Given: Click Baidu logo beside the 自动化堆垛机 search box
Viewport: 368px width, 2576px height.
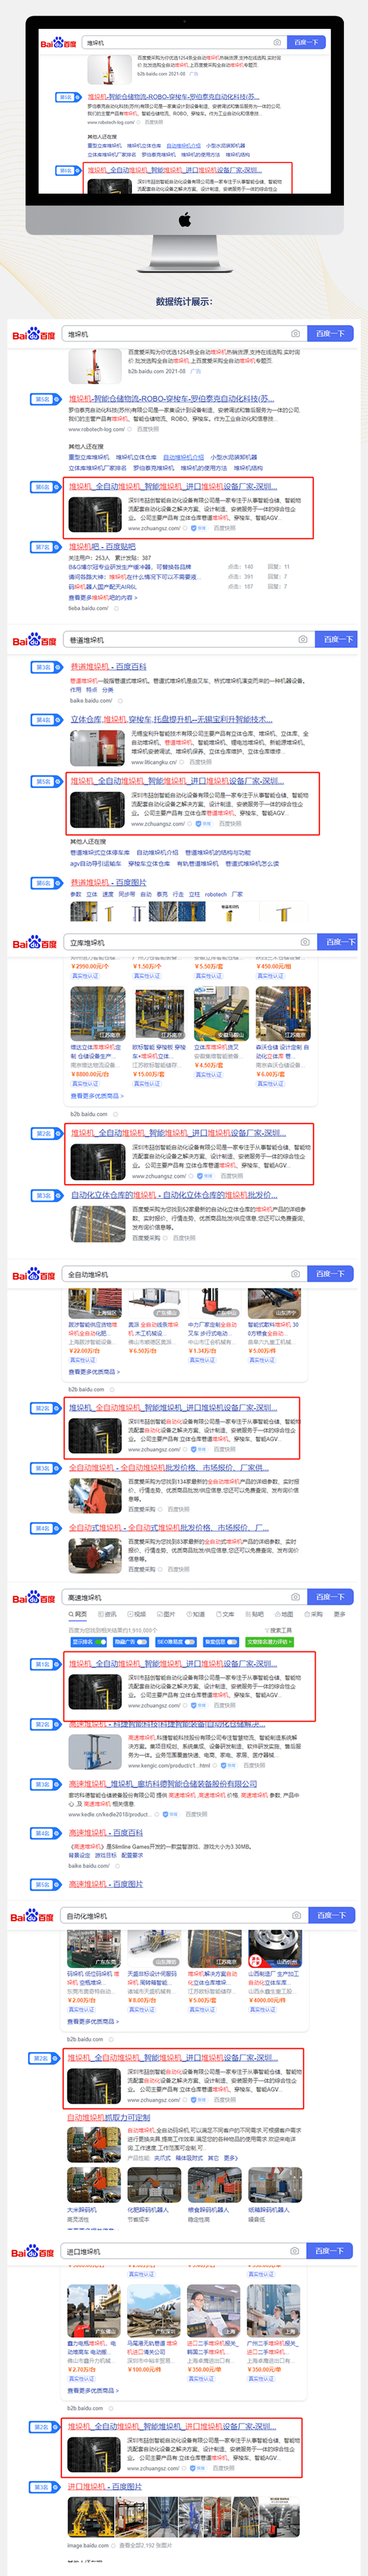Looking at the screenshot, I should (33, 1917).
